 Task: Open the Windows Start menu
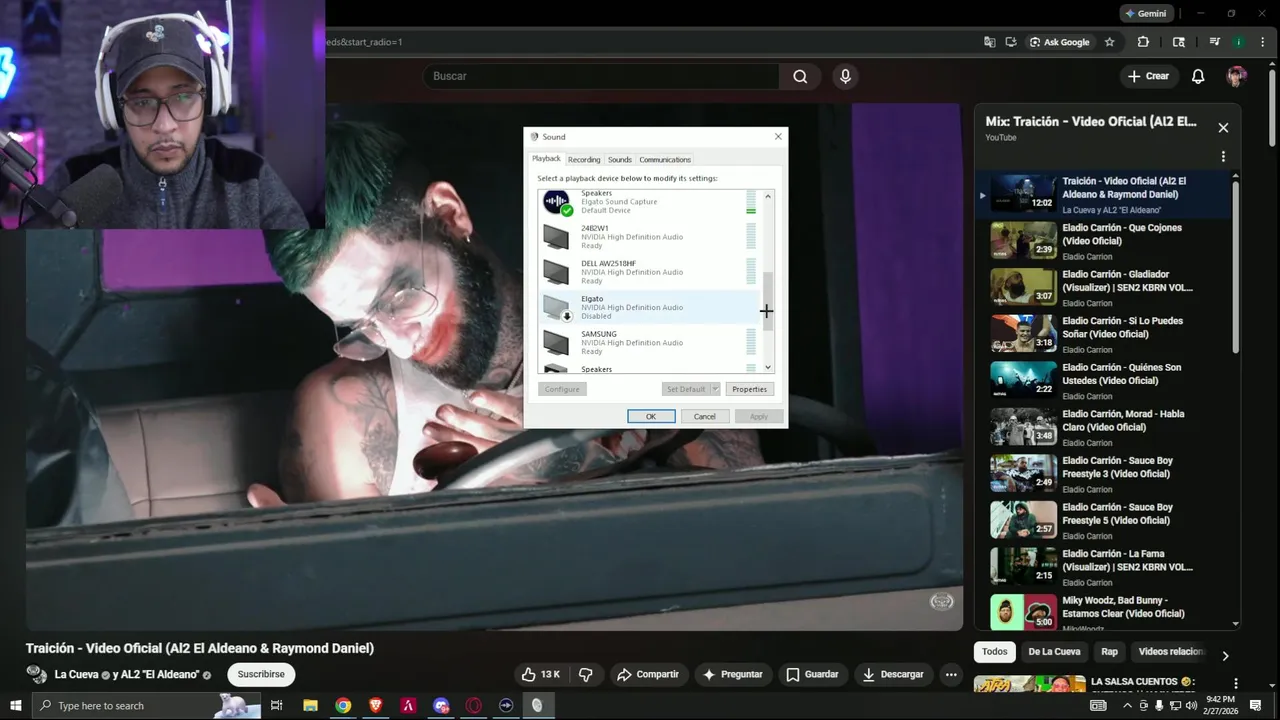15,705
